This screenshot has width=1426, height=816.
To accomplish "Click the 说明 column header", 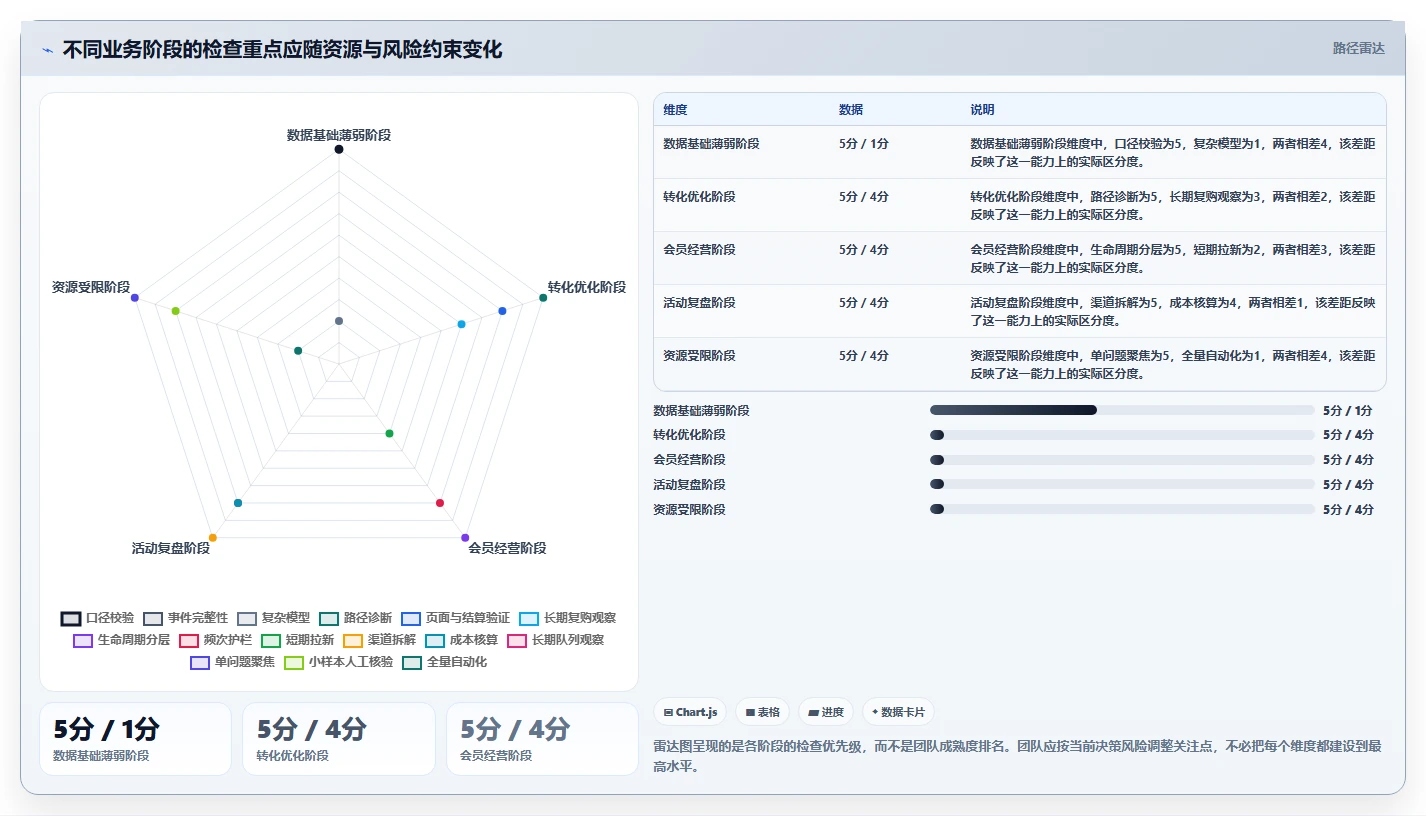I will 982,110.
